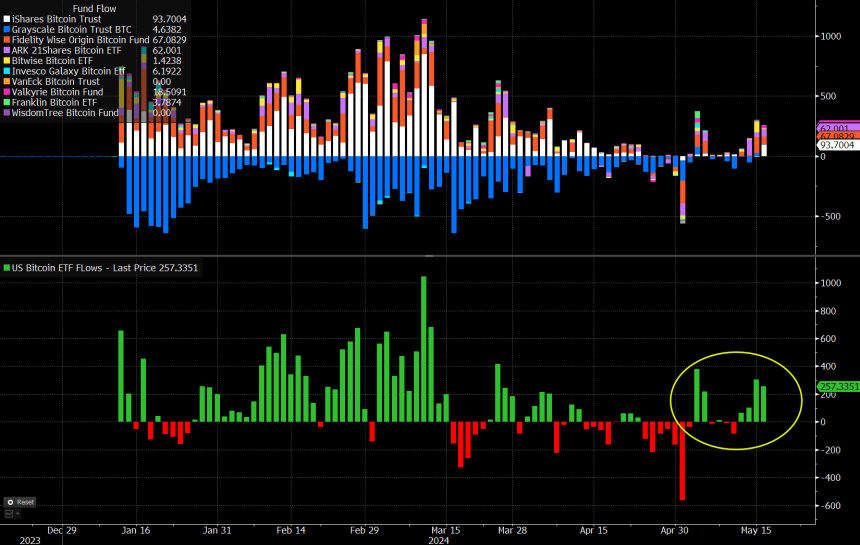Click the US Bitcoin ETF Flows green swatch
The image size is (860, 545).
(x=5, y=268)
